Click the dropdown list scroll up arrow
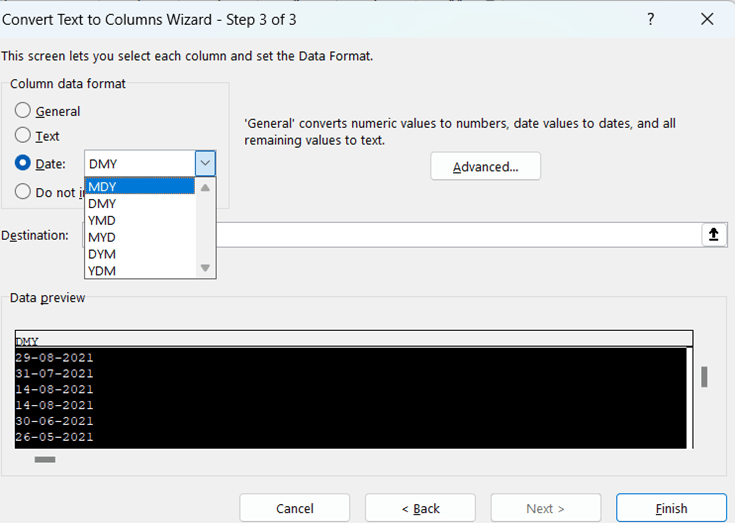 [205, 187]
